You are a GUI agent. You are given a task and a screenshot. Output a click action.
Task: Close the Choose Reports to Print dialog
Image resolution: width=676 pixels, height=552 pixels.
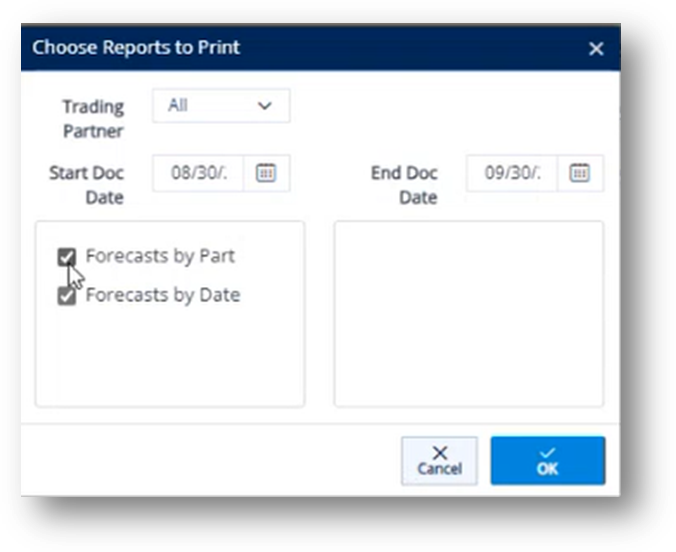tap(596, 49)
